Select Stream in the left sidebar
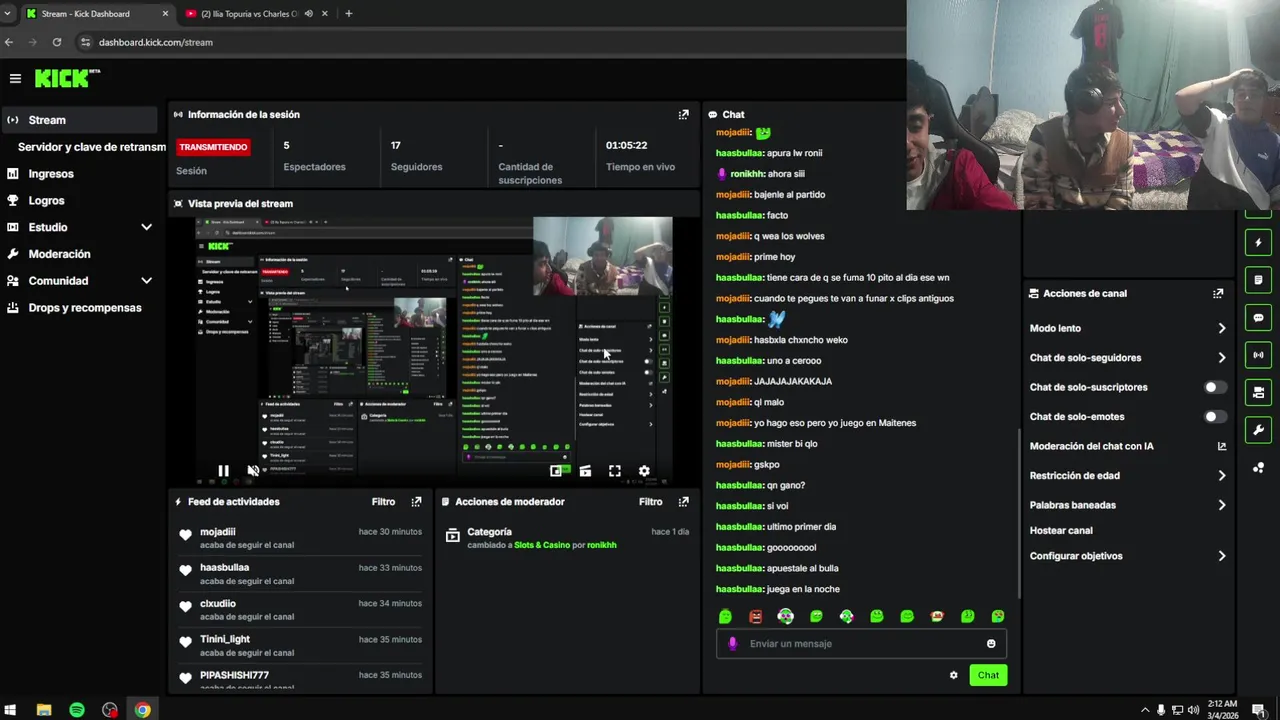Image resolution: width=1280 pixels, height=720 pixels. click(79, 120)
